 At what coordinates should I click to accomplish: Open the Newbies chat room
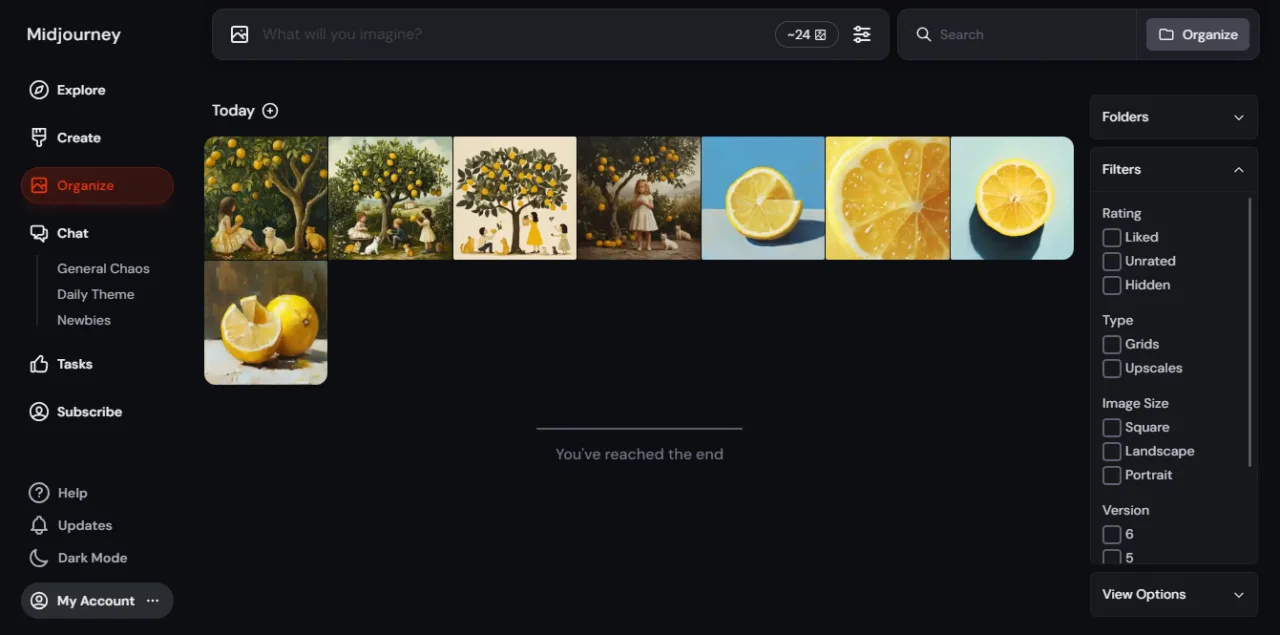point(84,321)
